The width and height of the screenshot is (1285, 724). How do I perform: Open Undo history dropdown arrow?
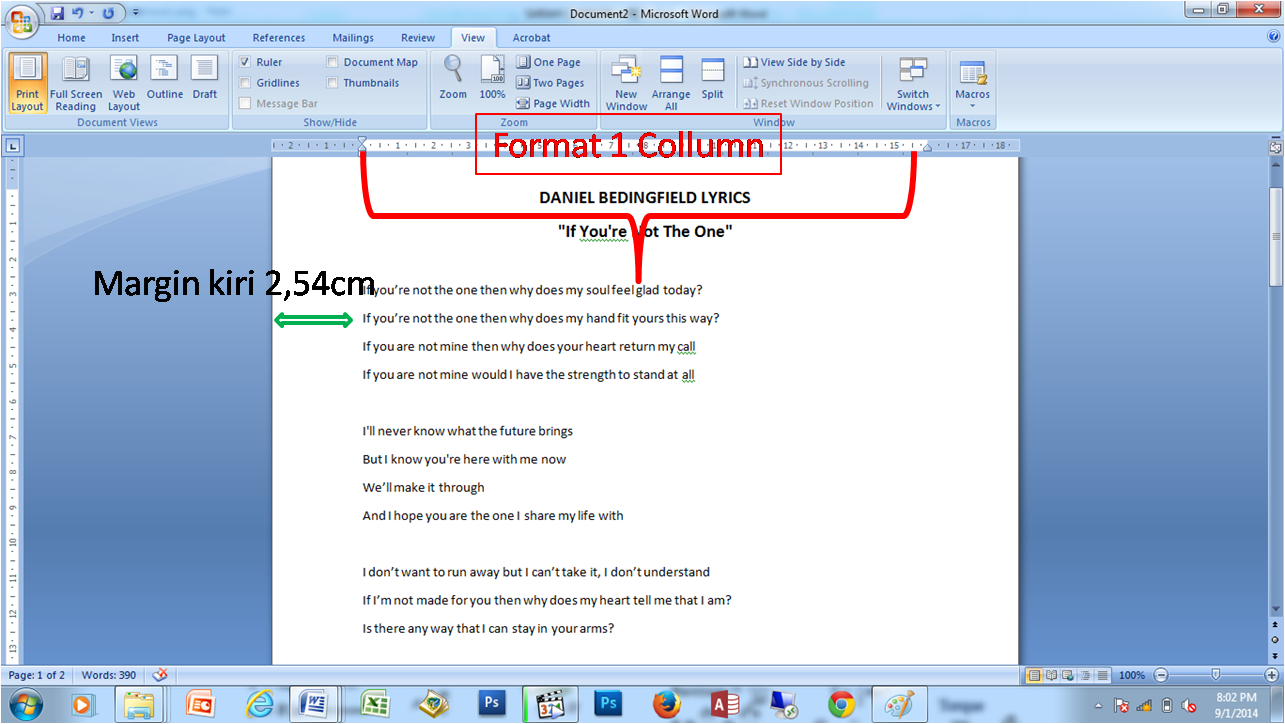pyautogui.click(x=90, y=14)
